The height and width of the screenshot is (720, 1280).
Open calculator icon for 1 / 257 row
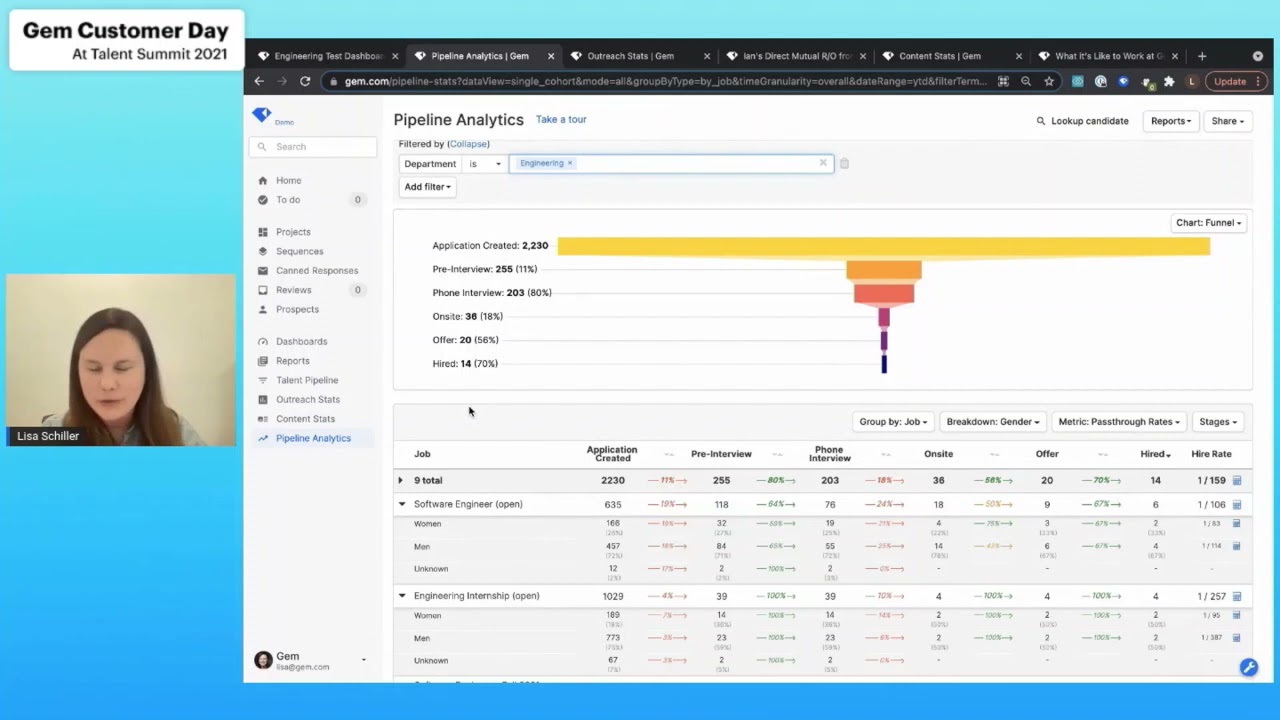pyautogui.click(x=1237, y=597)
